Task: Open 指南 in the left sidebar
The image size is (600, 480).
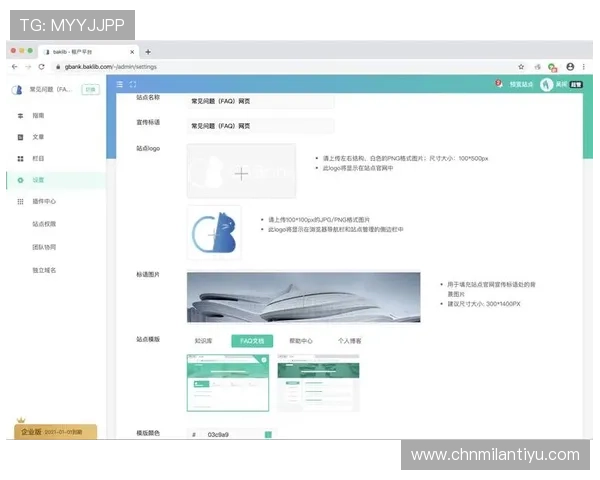Action: tap(38, 116)
